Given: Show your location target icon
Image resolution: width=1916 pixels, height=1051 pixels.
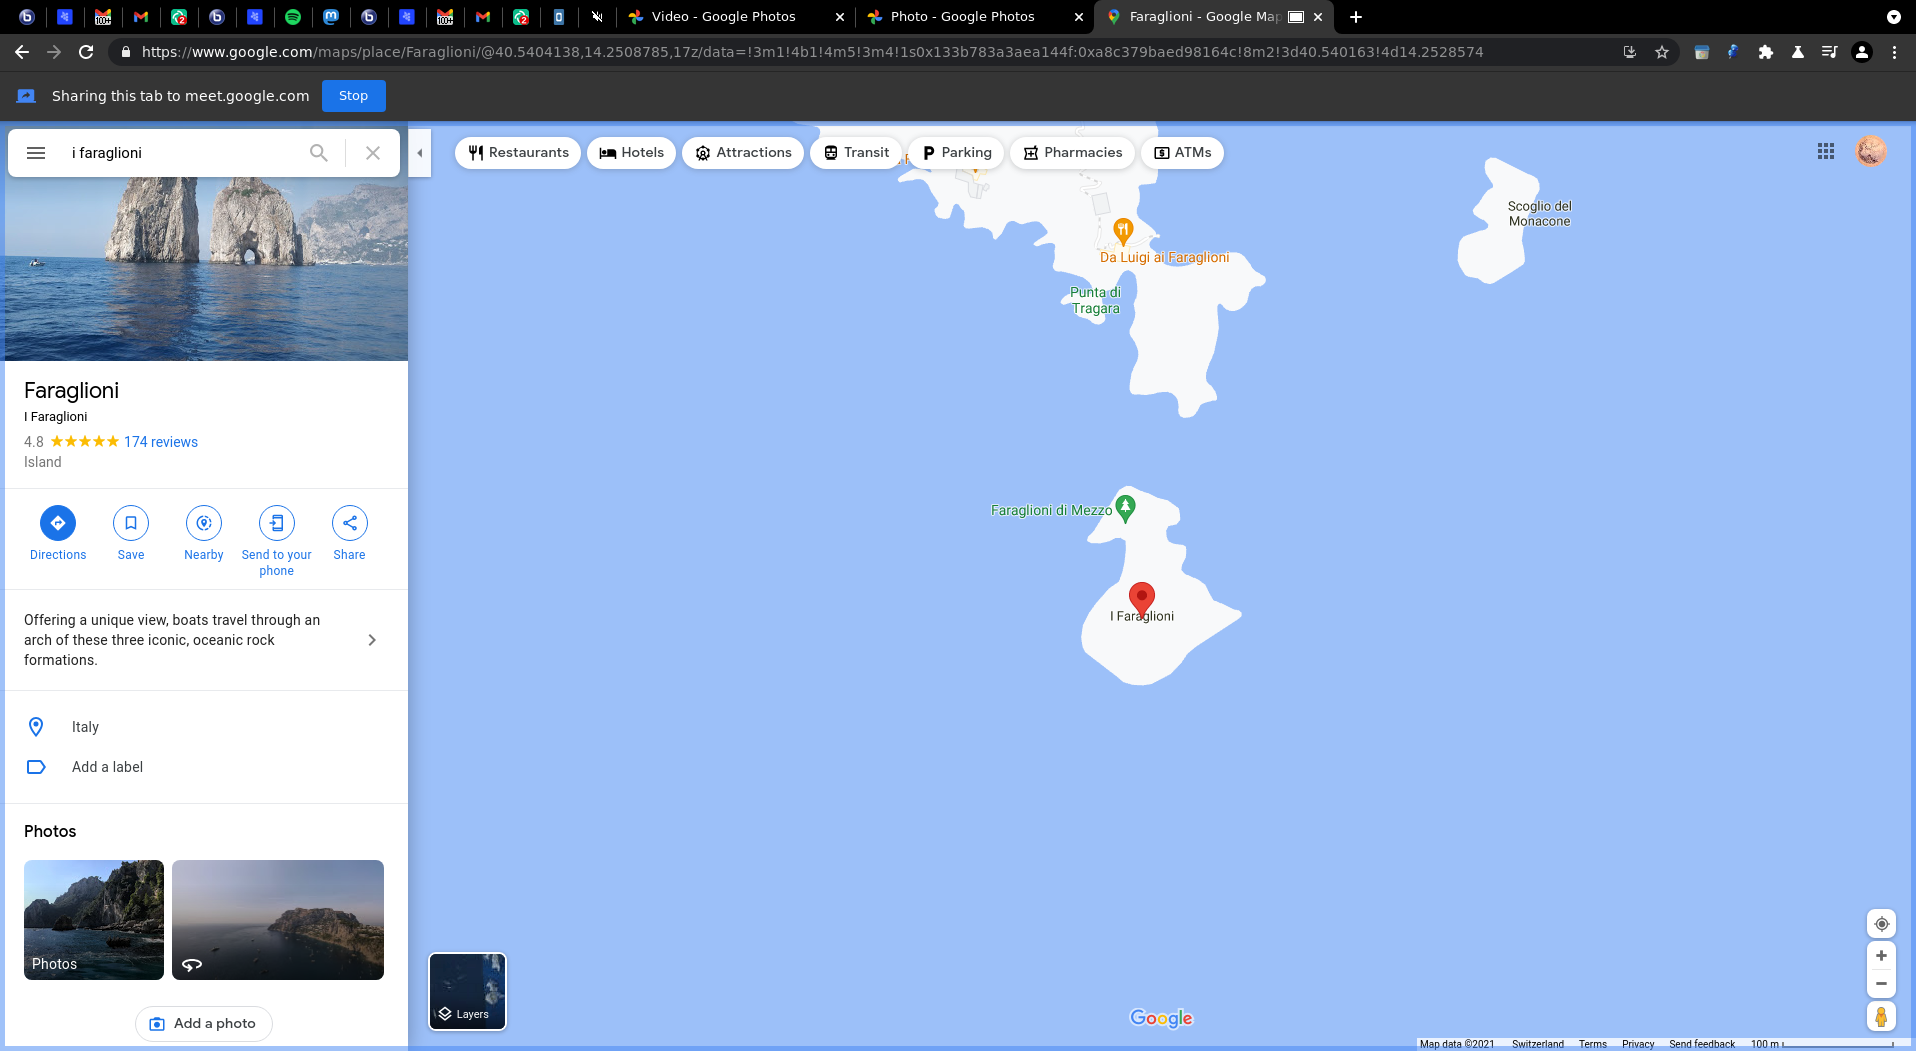Looking at the screenshot, I should 1881,924.
